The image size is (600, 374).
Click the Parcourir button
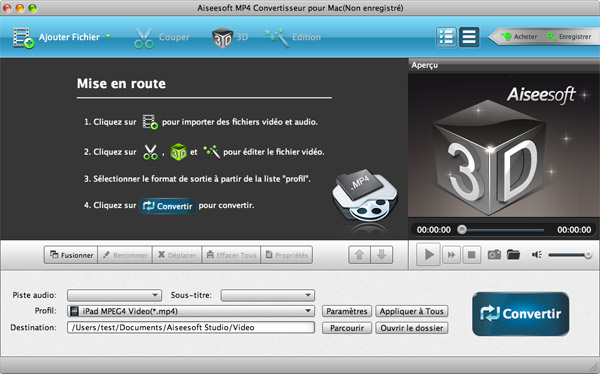(x=347, y=328)
